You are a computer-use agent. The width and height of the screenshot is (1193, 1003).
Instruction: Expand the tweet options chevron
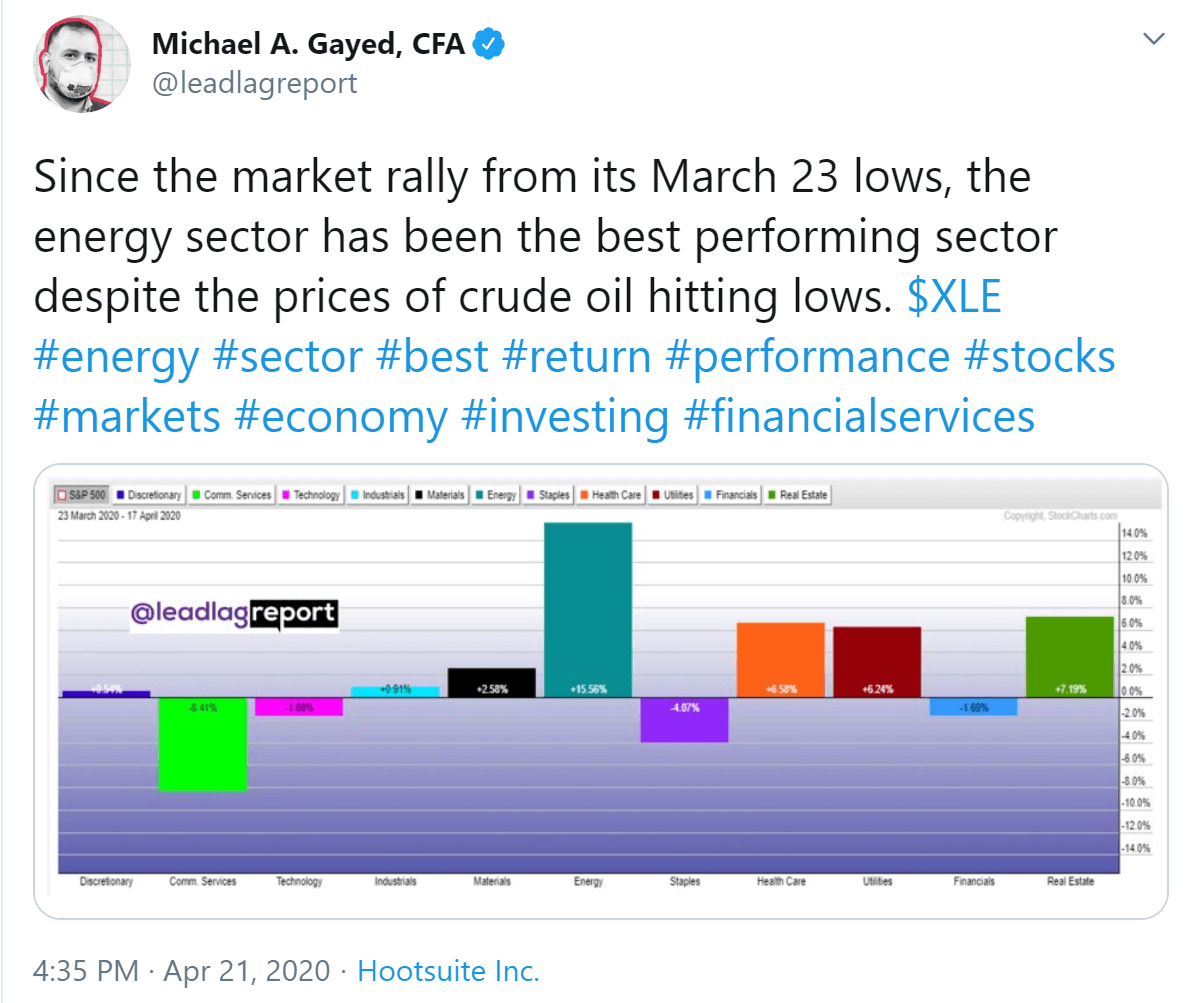click(1153, 39)
